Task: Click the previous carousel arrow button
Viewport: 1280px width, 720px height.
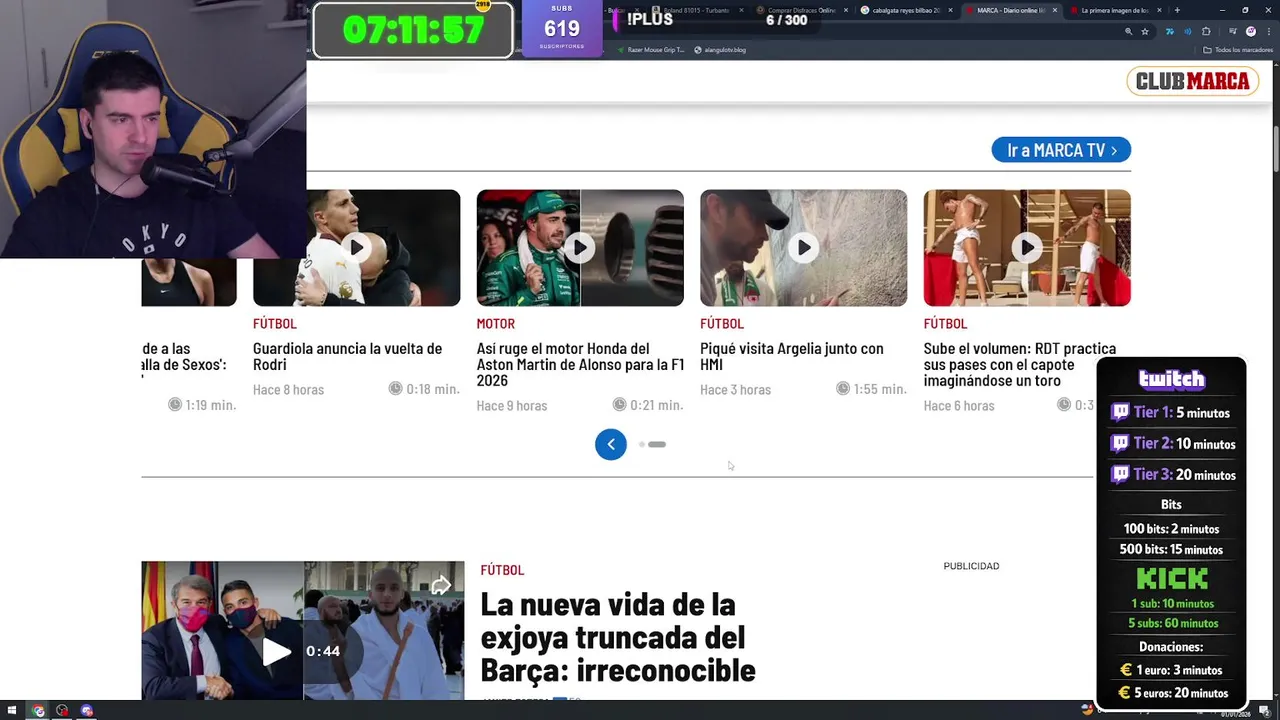Action: [611, 444]
